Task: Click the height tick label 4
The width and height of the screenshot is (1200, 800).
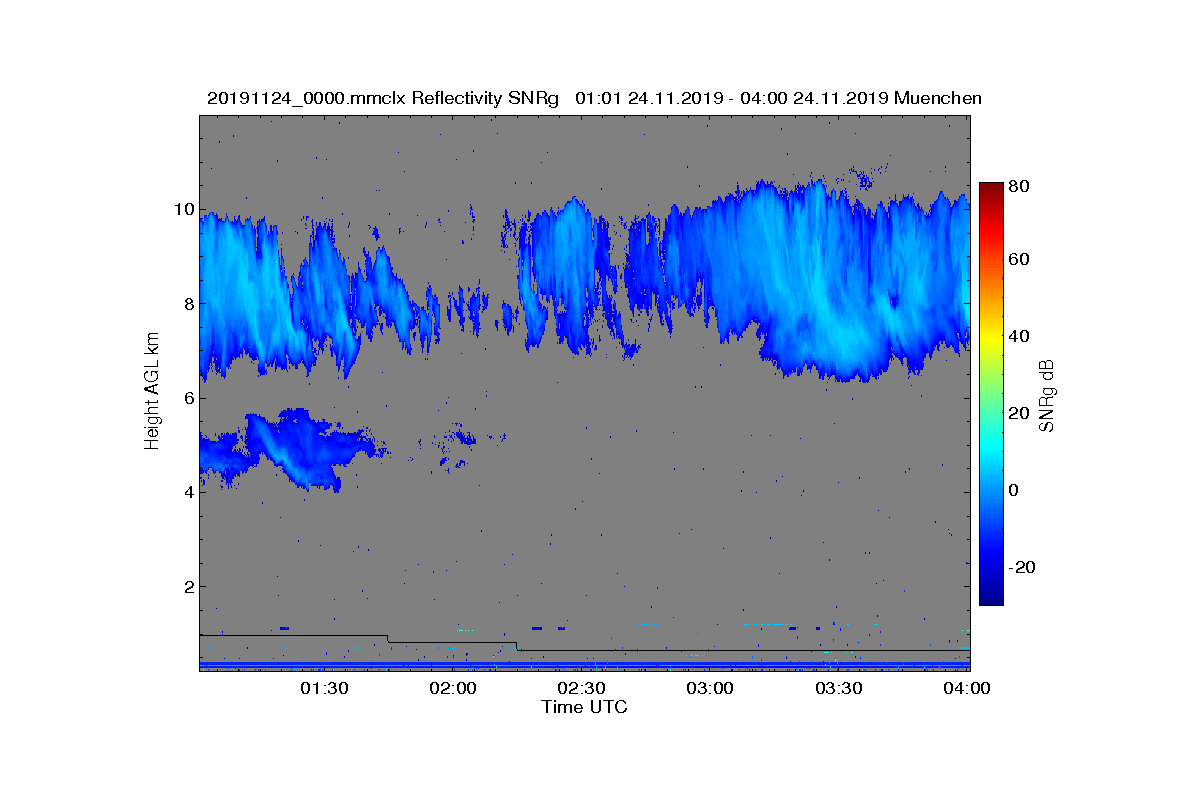Action: point(188,492)
